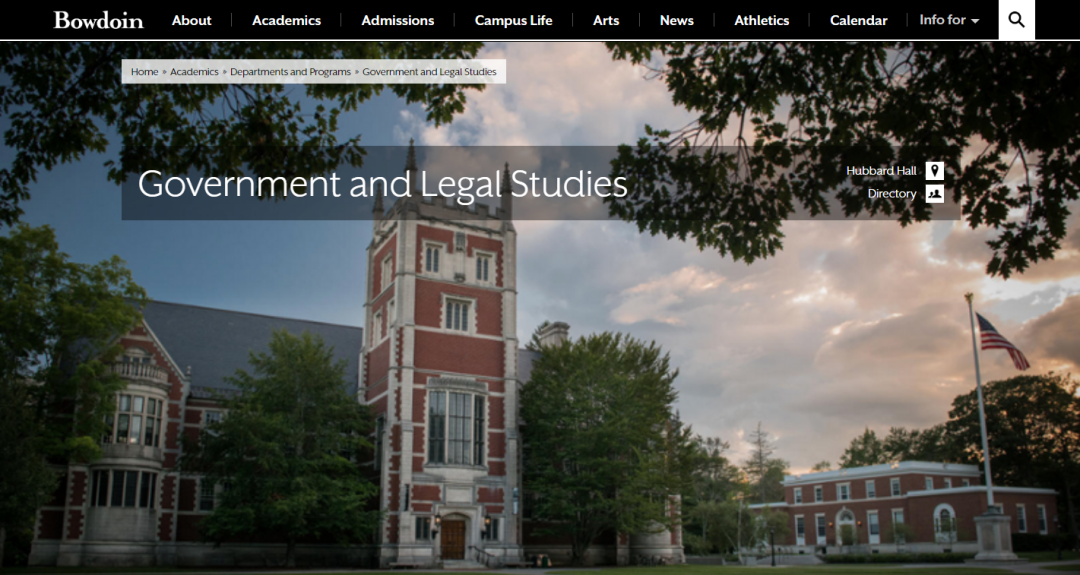This screenshot has height=575, width=1080.
Task: Open the Athletics menu
Action: (x=762, y=21)
